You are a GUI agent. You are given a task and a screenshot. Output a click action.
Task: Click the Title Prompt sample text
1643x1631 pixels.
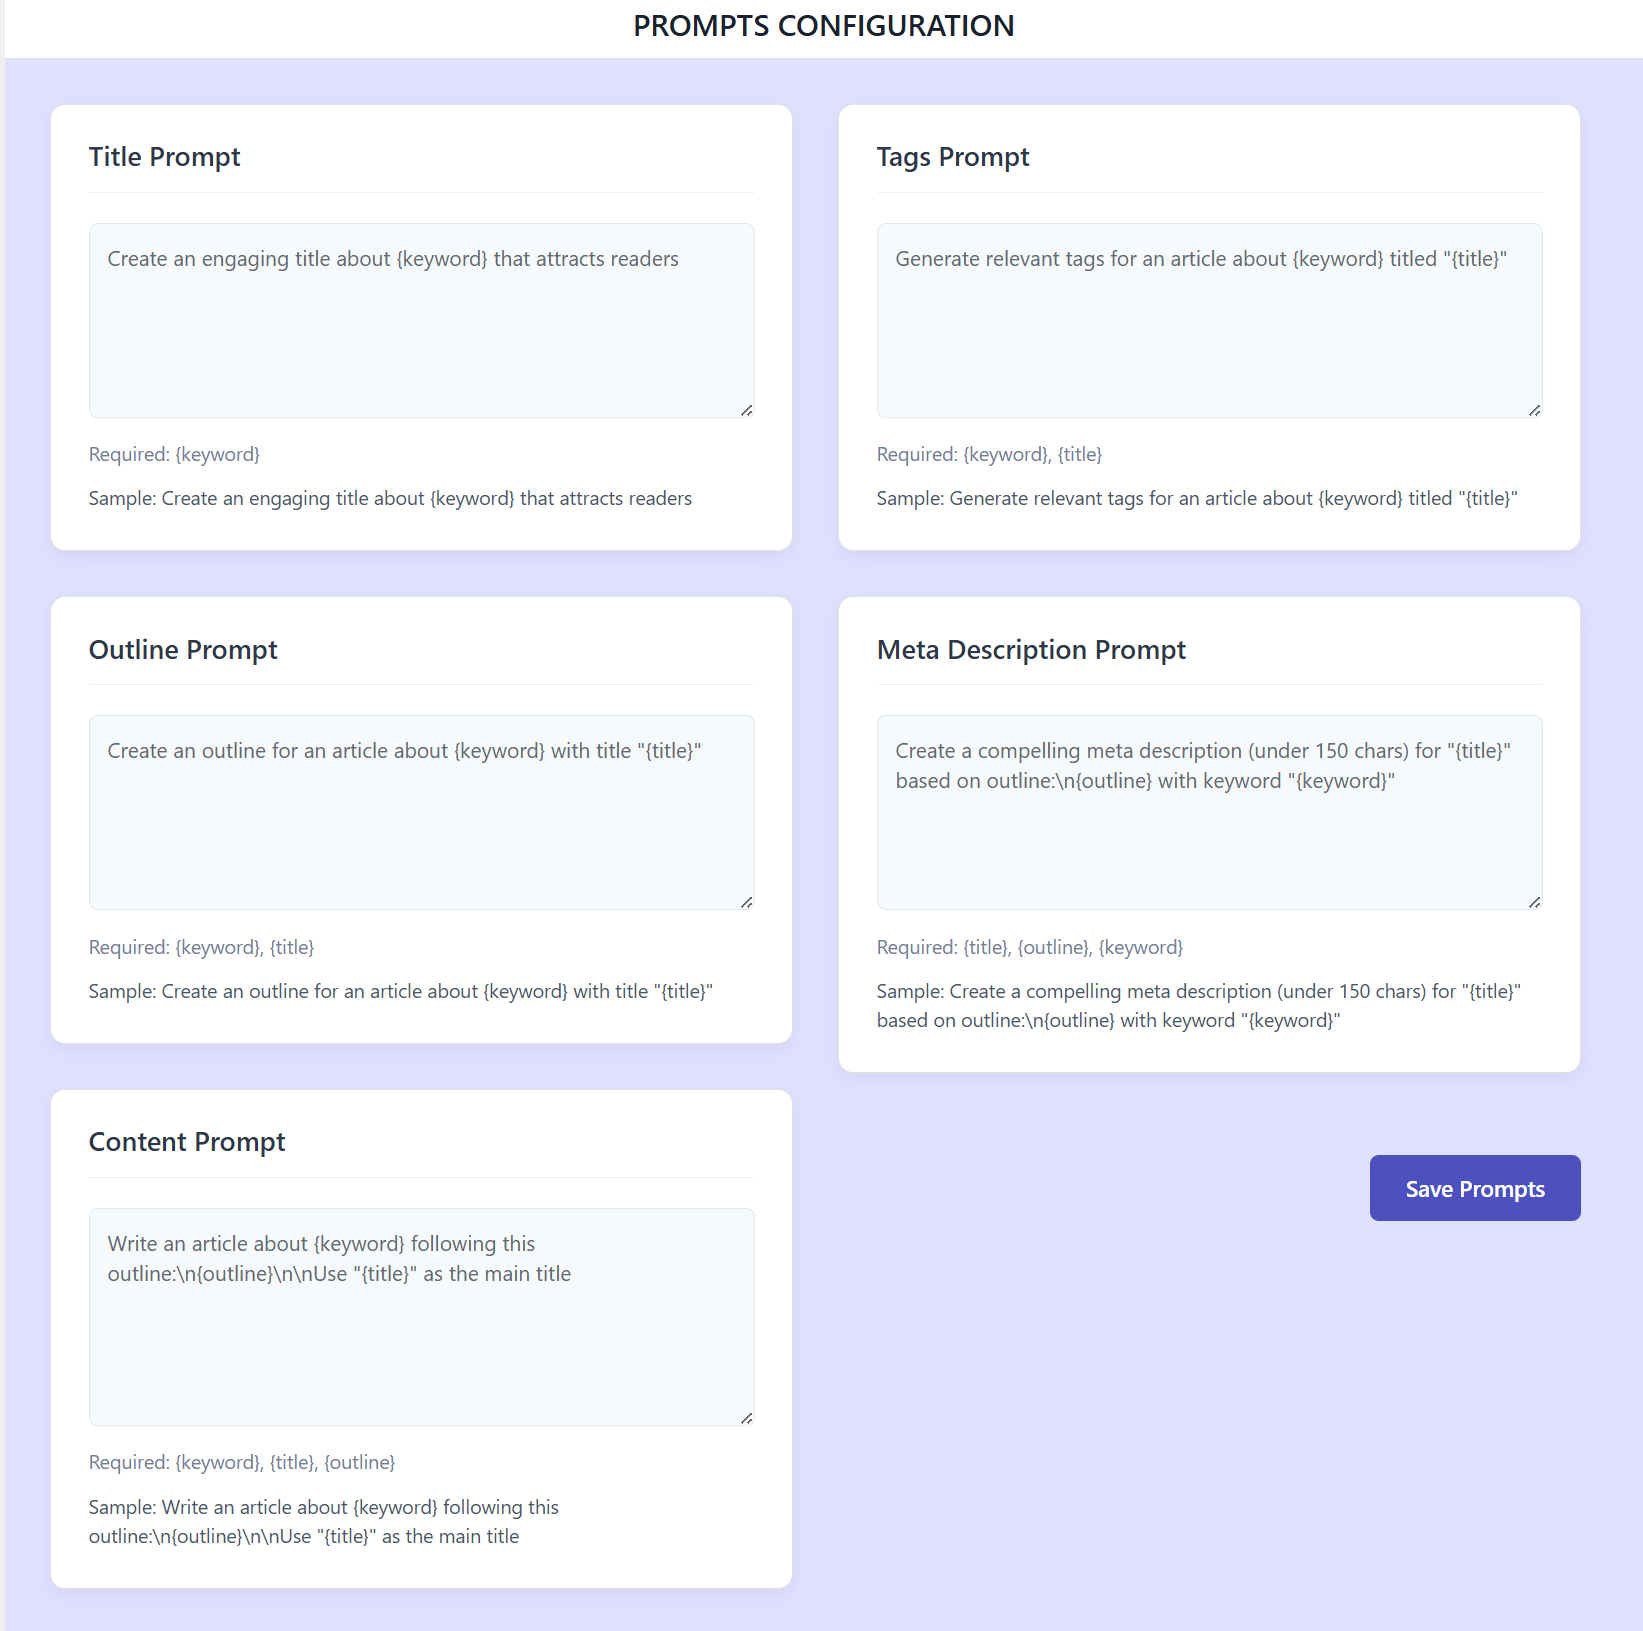tap(390, 498)
